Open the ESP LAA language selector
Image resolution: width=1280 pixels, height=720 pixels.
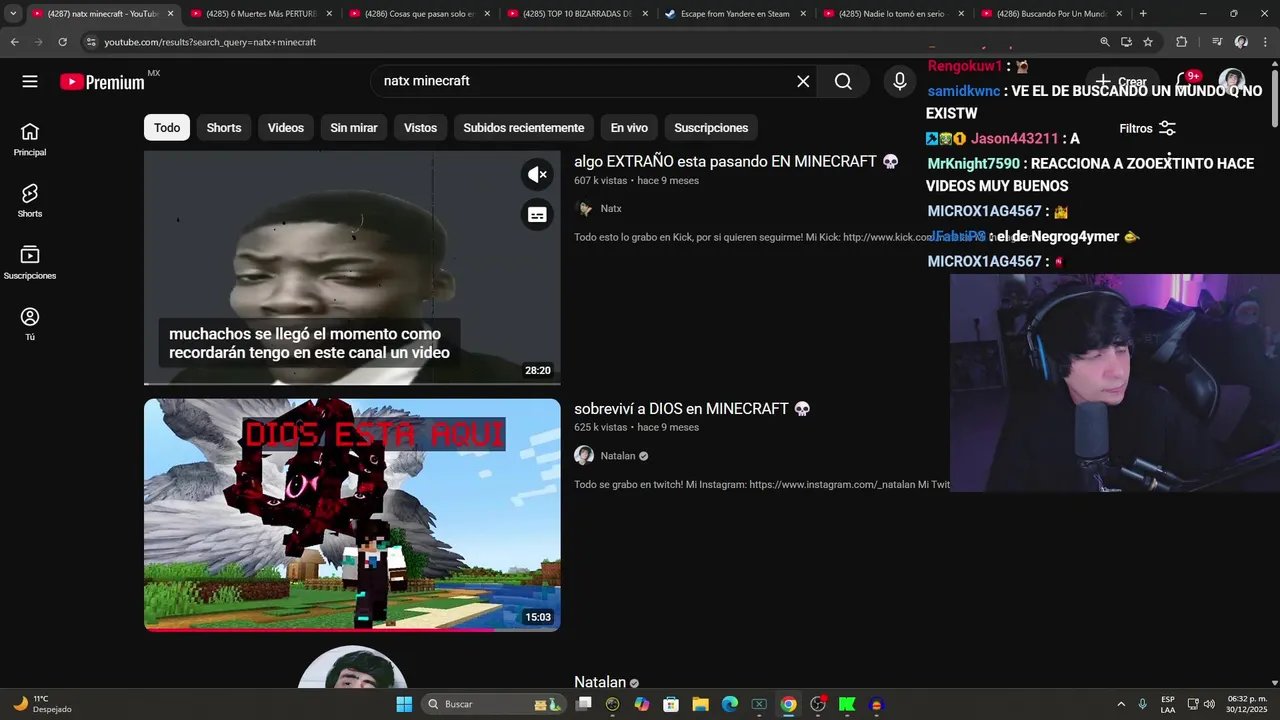coord(1168,704)
